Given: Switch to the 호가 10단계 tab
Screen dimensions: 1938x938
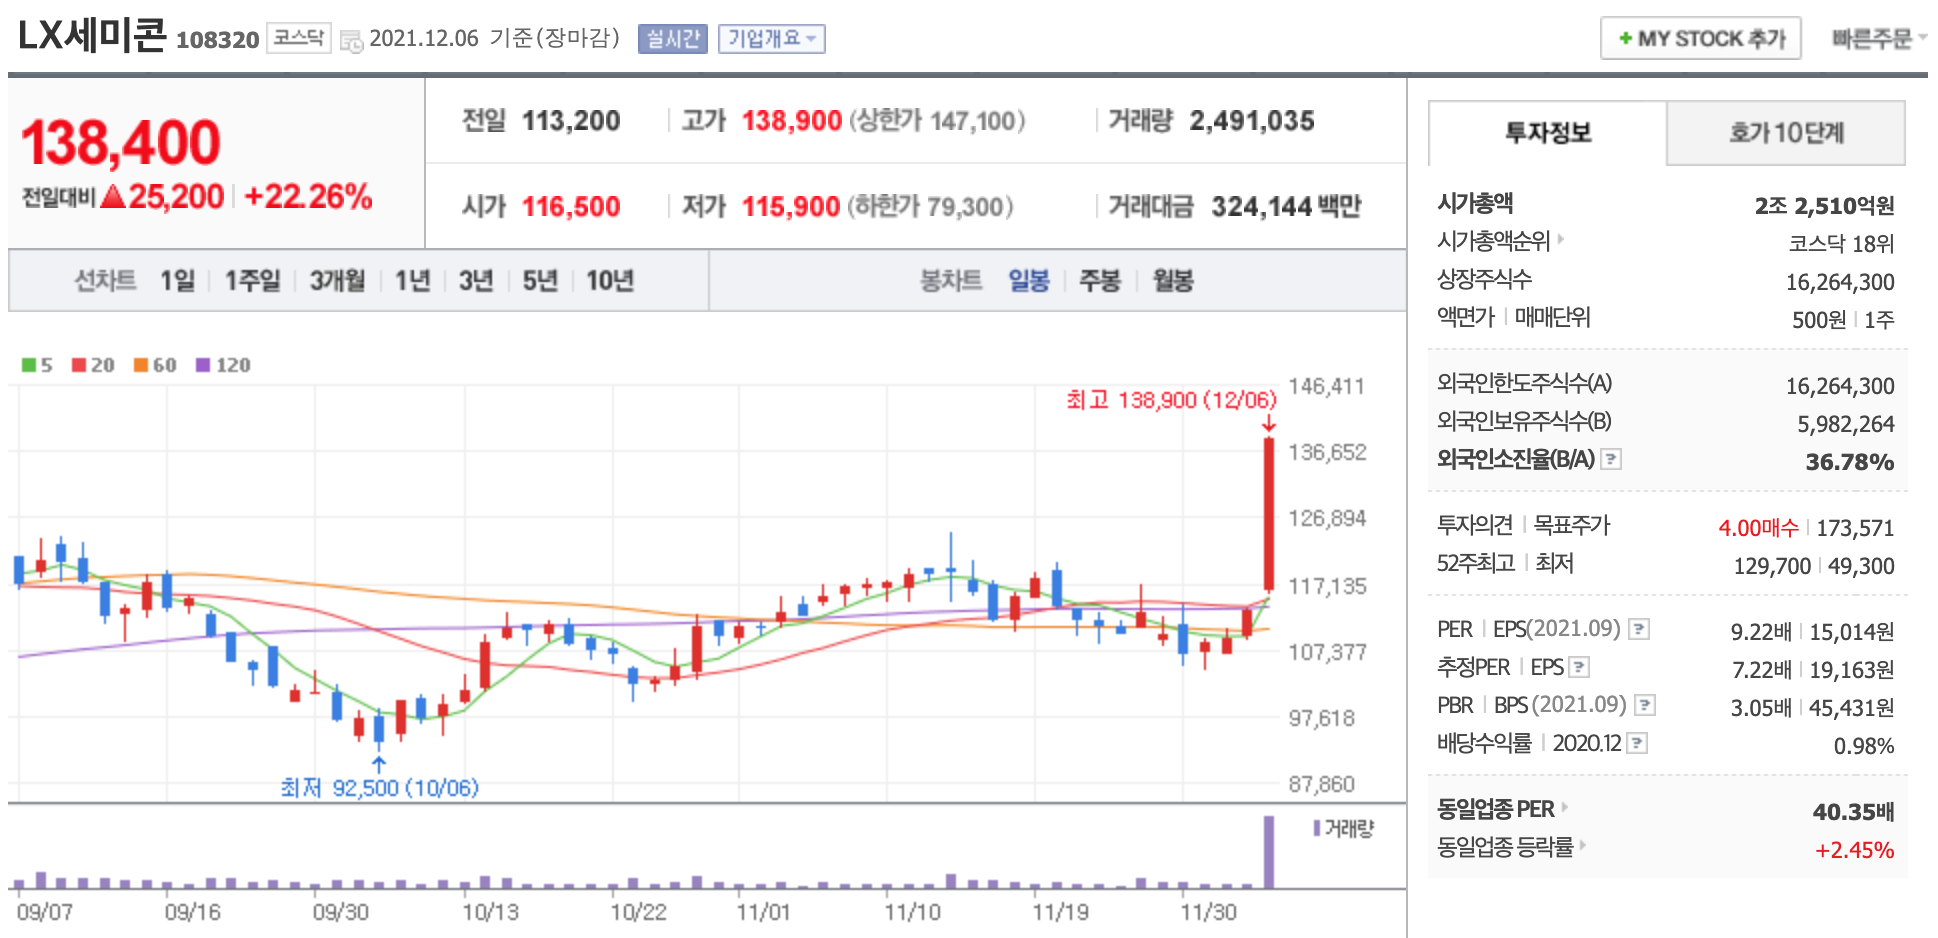Looking at the screenshot, I should click(1786, 133).
